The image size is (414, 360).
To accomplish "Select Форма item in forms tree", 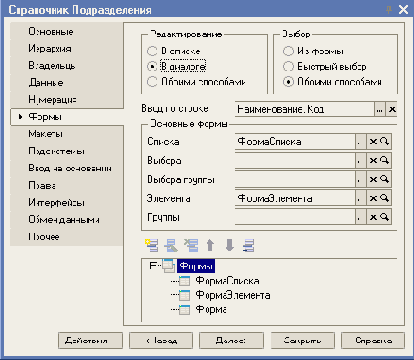I will [211, 310].
